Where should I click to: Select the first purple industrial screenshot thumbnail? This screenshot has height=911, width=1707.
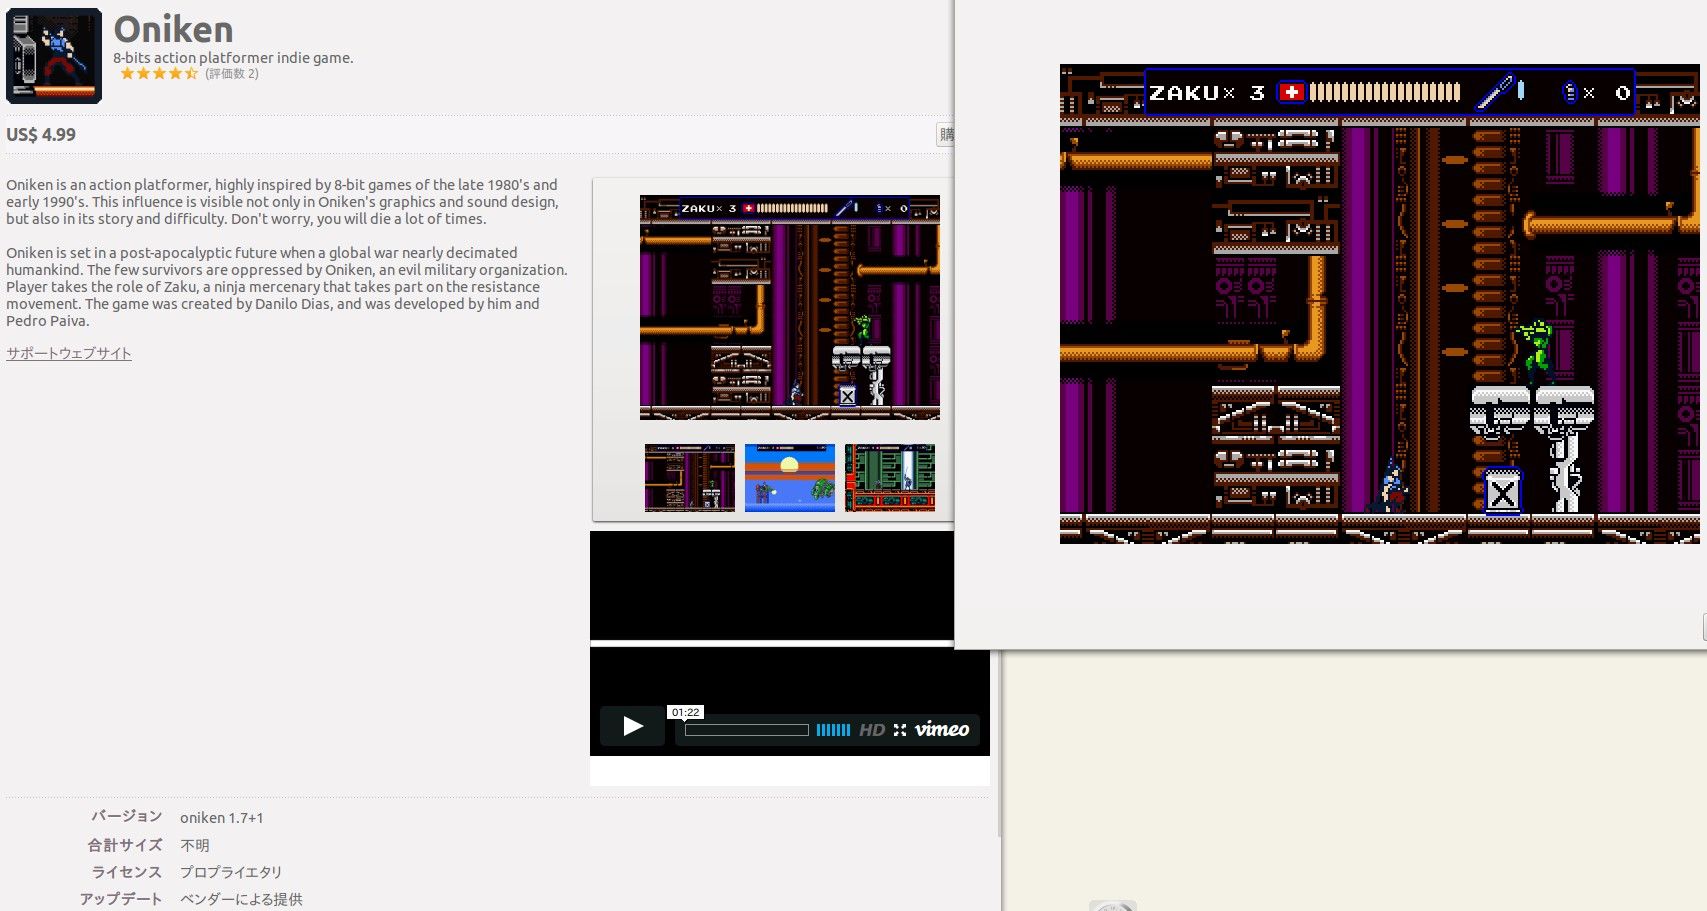pyautogui.click(x=690, y=478)
